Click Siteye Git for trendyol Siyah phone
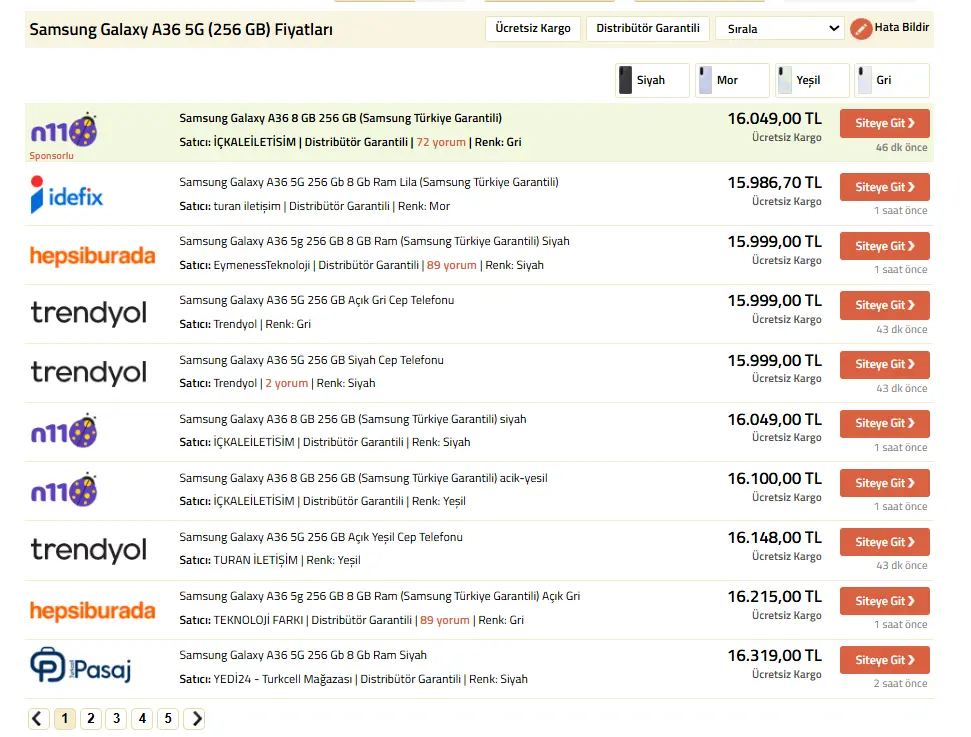 (x=884, y=364)
